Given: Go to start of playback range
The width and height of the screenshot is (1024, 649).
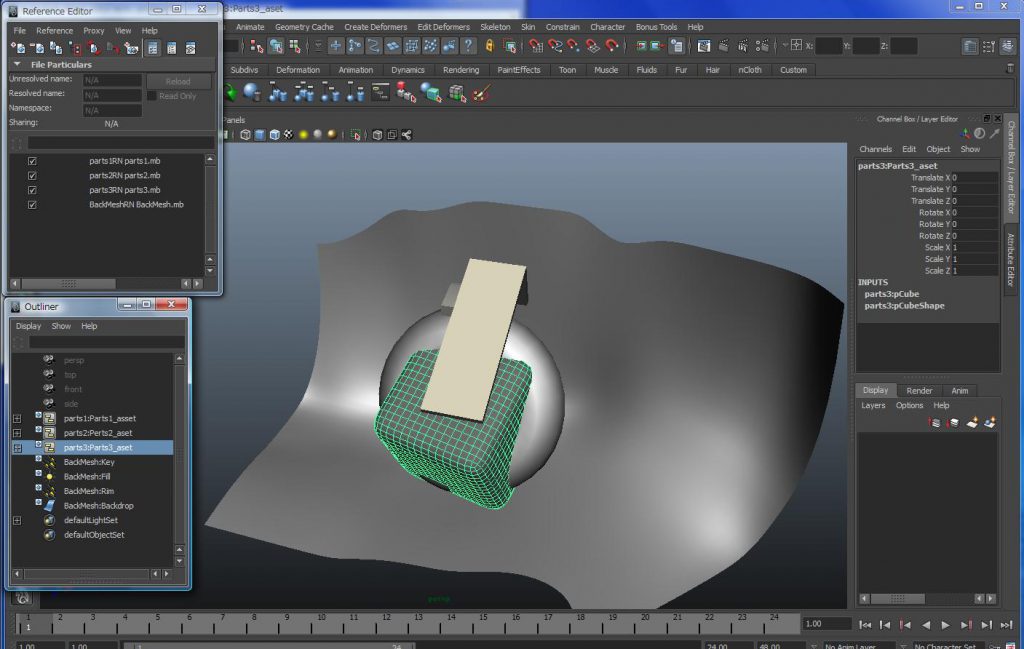Looking at the screenshot, I should point(865,625).
